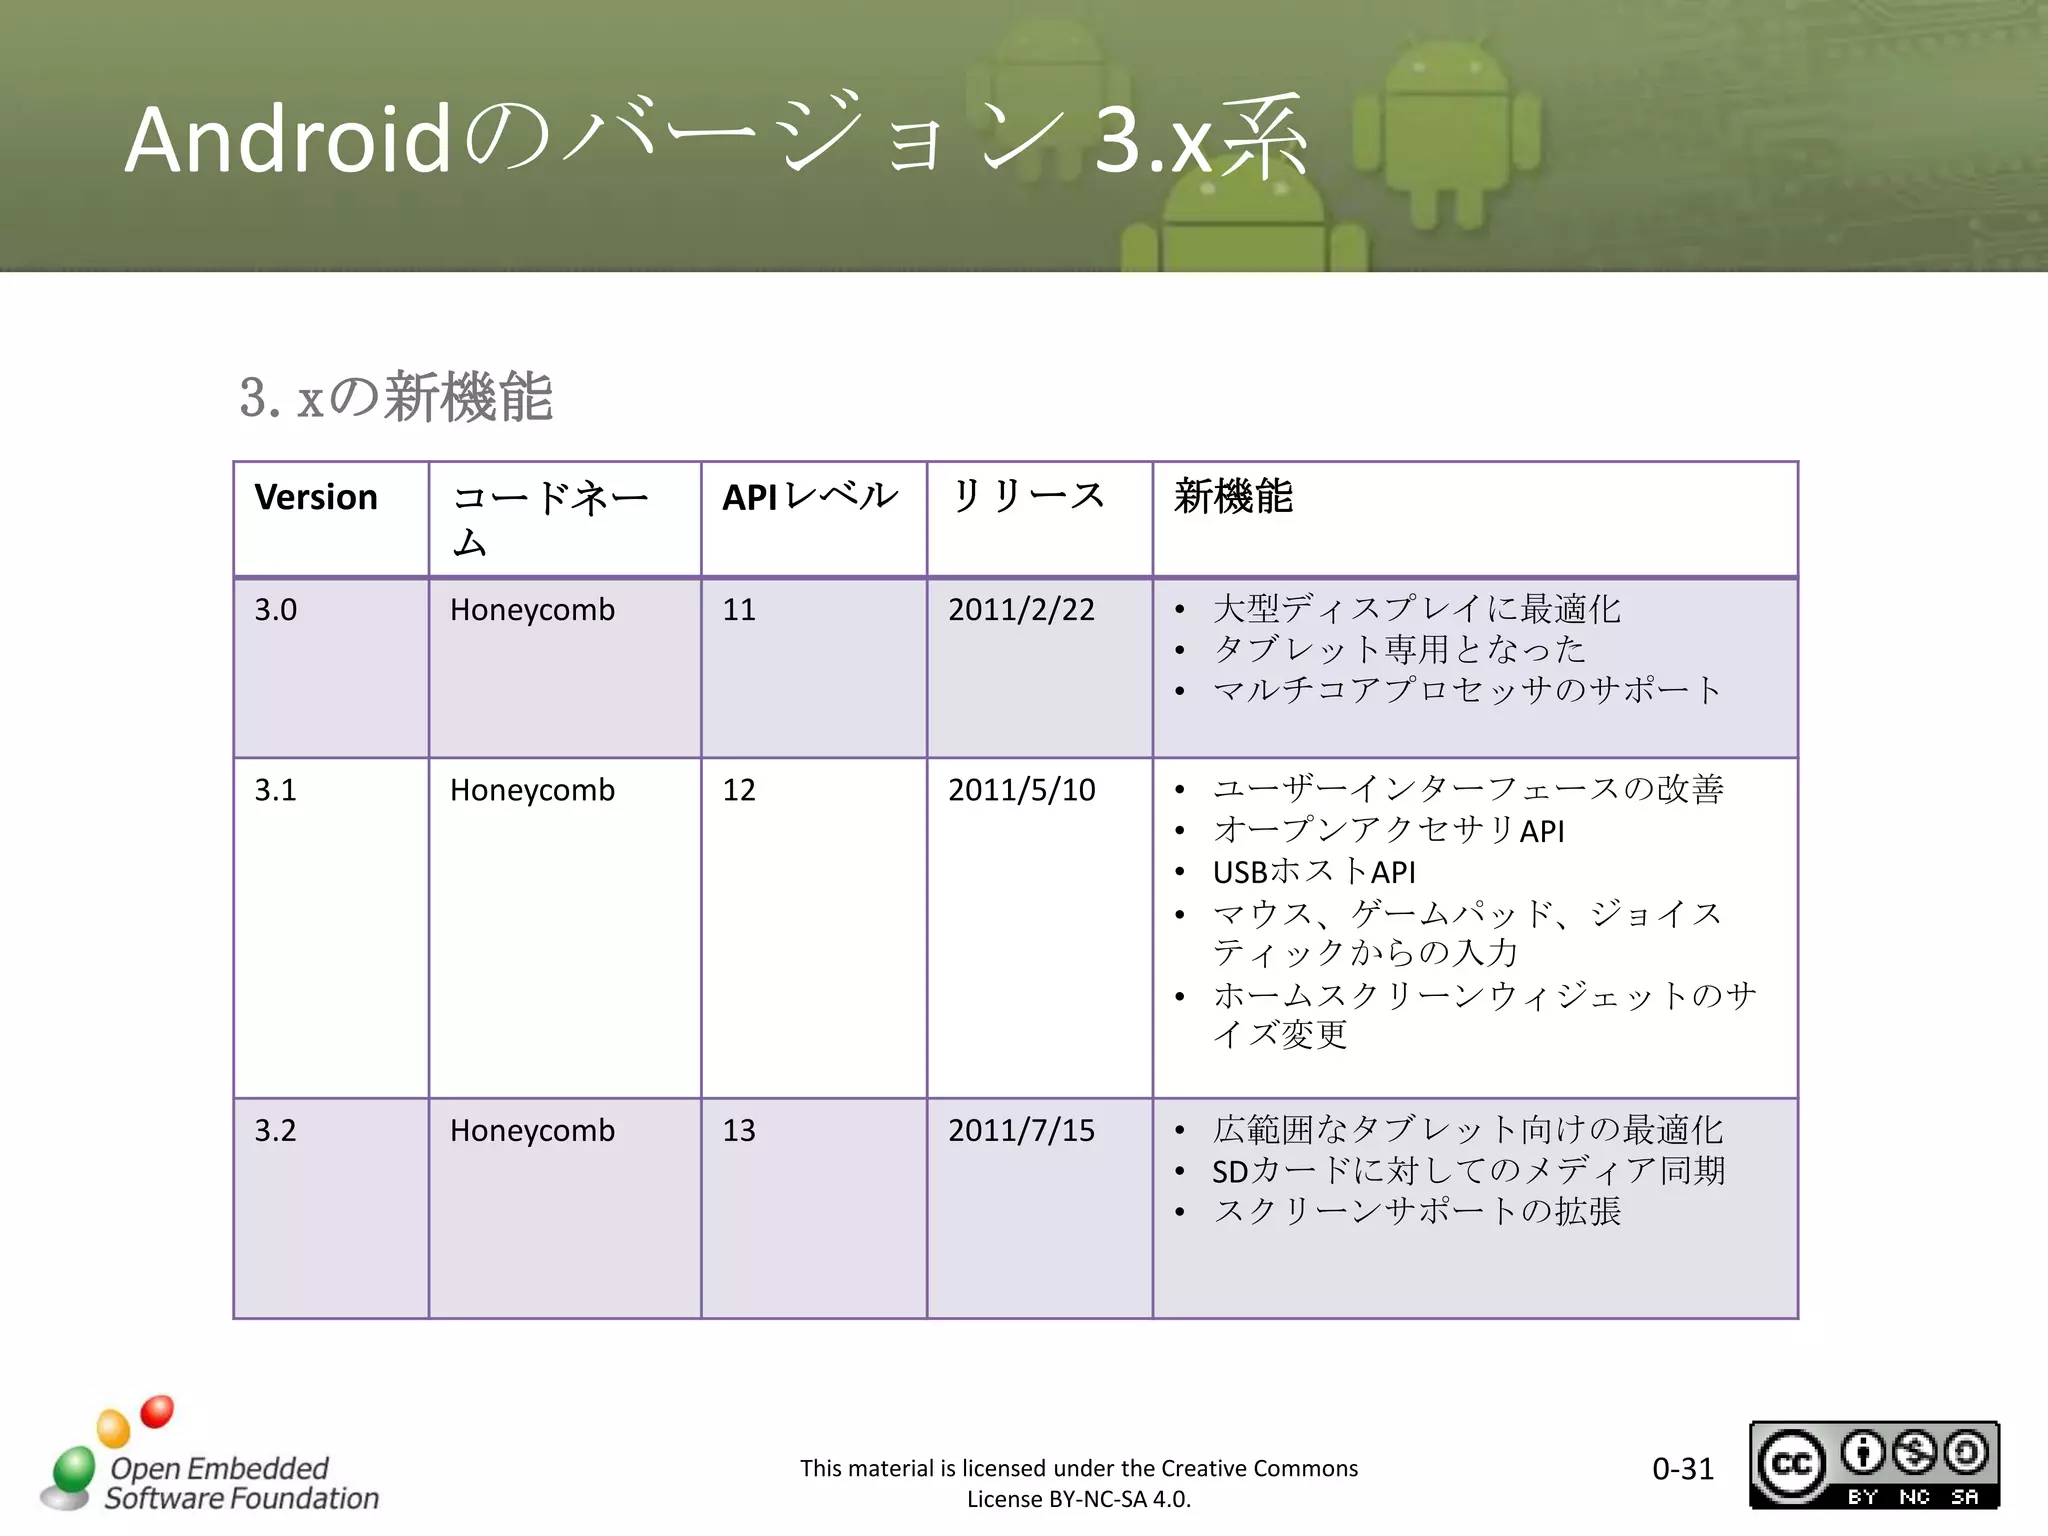Click the Creative Commons license notice text
This screenshot has width=2048, height=1536.
coord(1079,1483)
